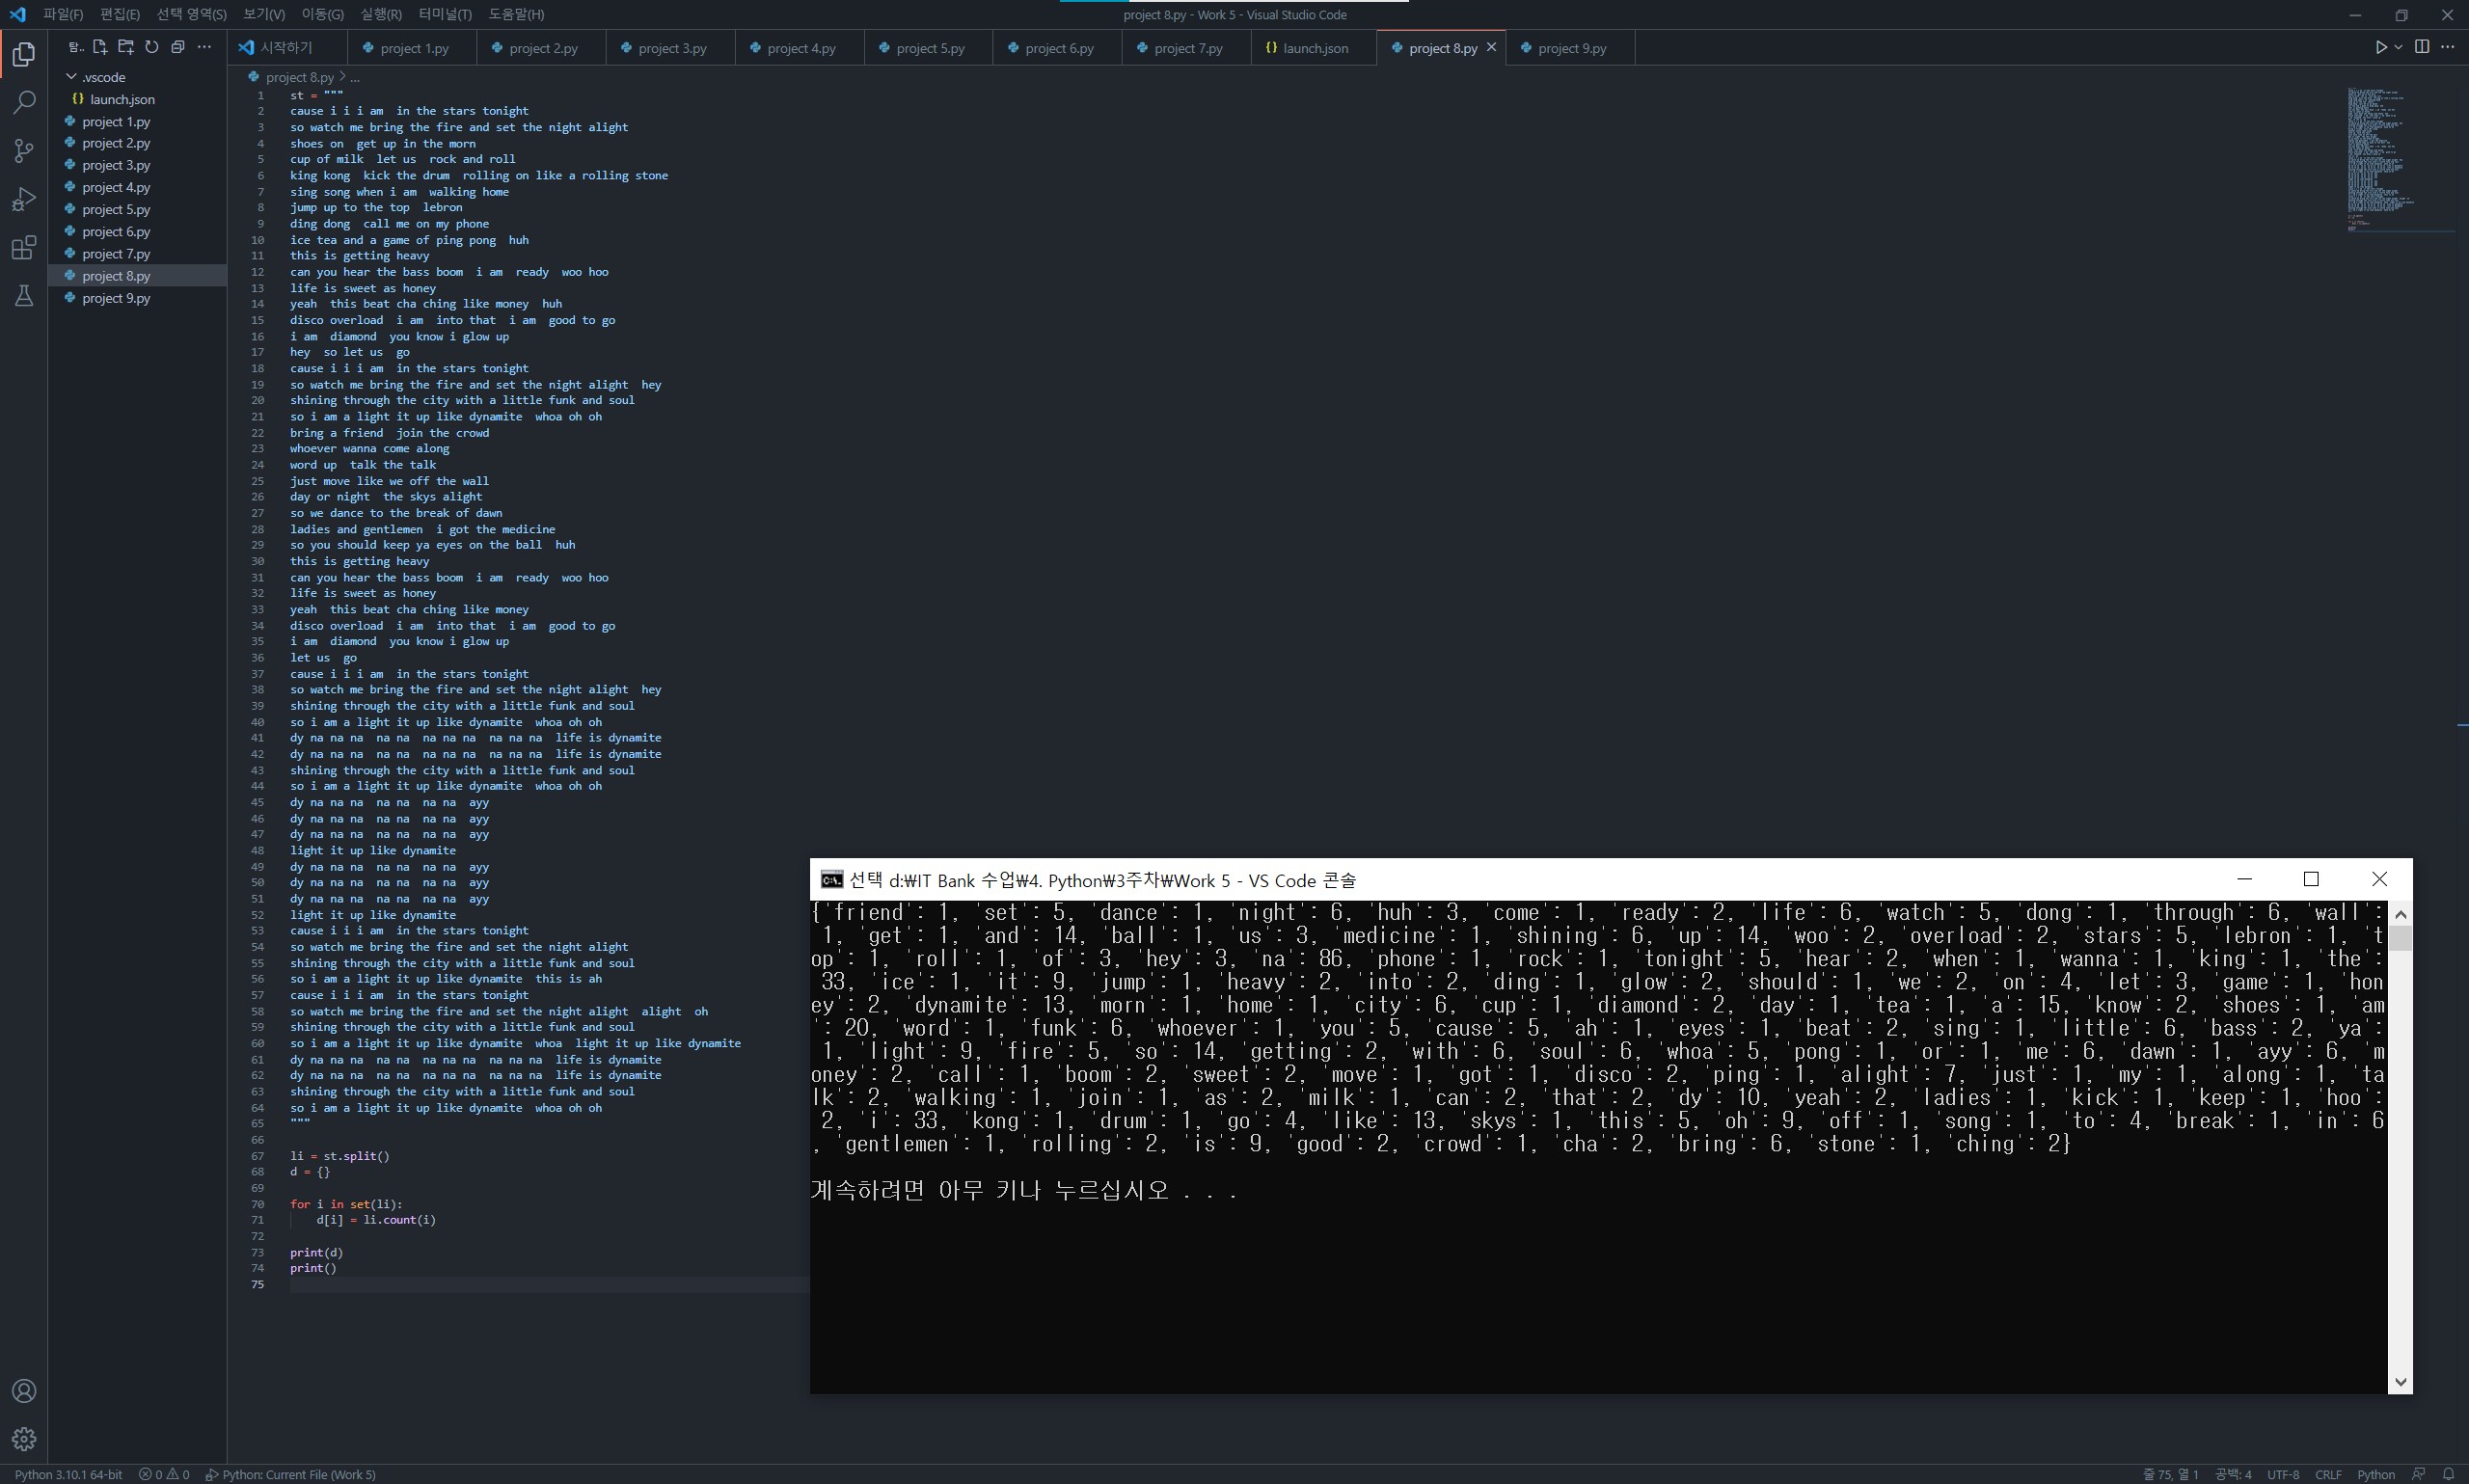Image resolution: width=2469 pixels, height=1484 pixels.
Task: Open the Source Control view
Action: 24,150
